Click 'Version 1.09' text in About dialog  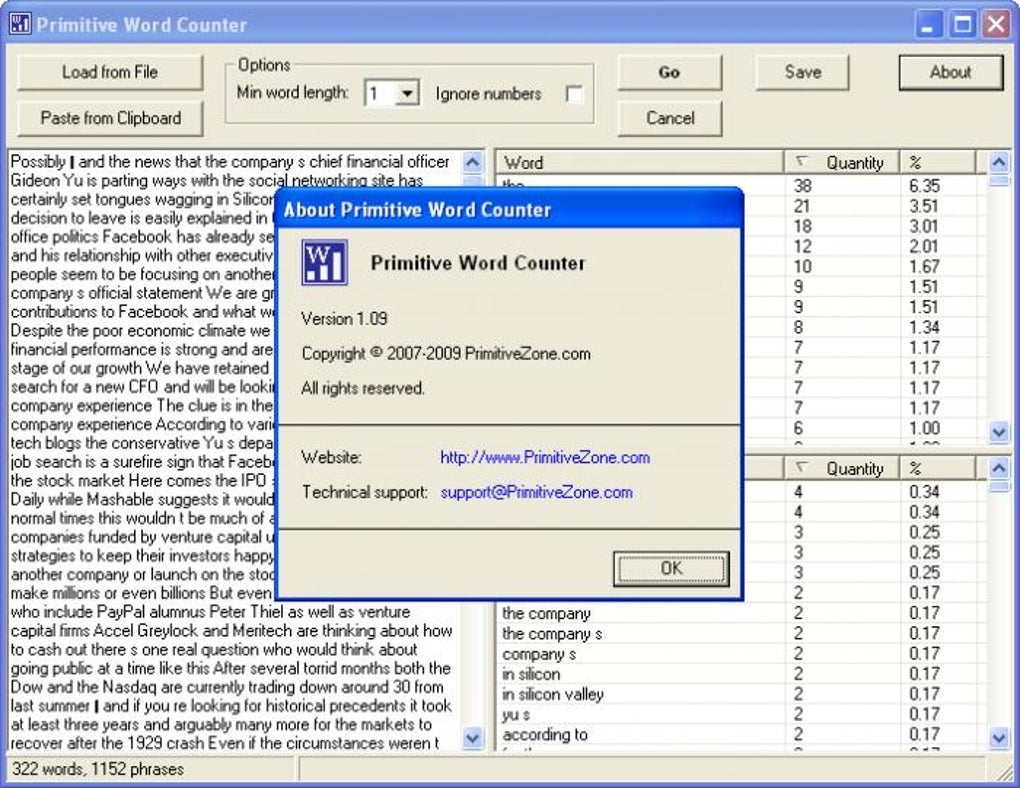(x=344, y=319)
